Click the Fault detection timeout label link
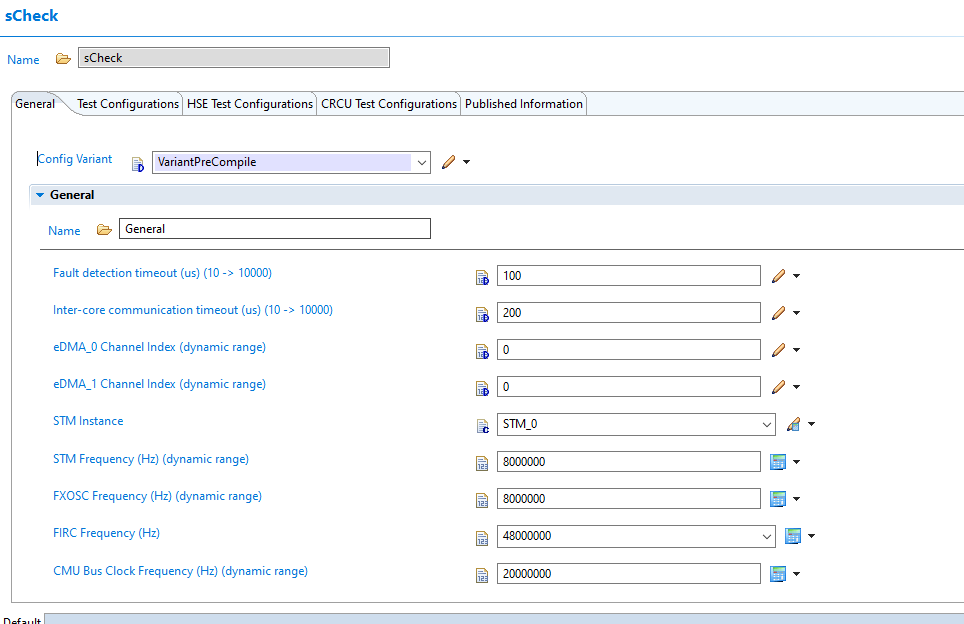964x624 pixels. 162,273
